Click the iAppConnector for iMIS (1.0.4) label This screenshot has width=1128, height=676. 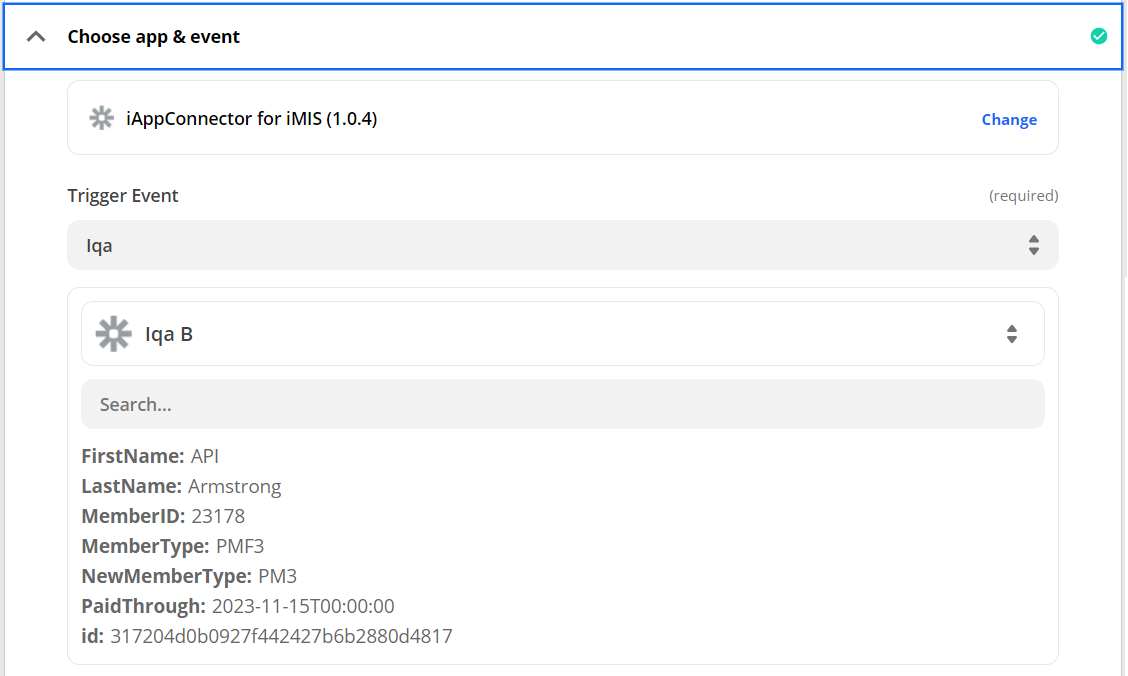251,119
